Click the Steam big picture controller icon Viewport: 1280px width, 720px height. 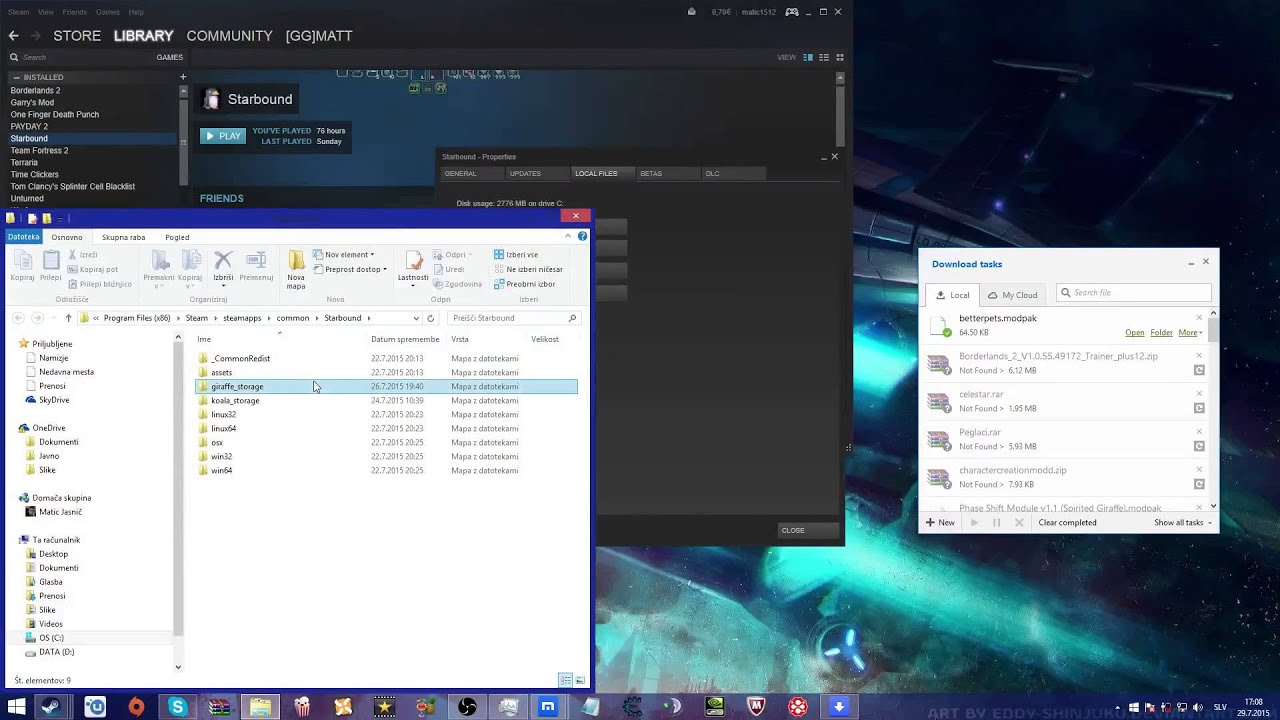792,12
